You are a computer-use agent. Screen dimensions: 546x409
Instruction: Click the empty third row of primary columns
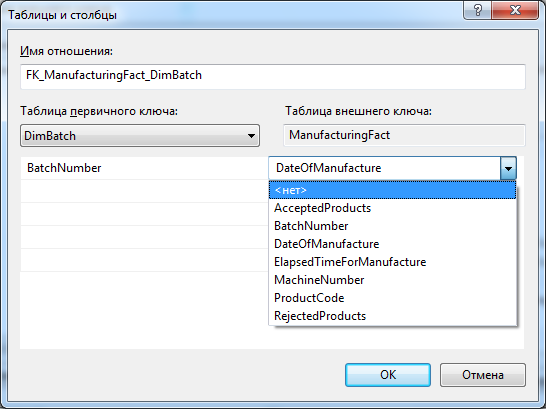[x=144, y=214]
